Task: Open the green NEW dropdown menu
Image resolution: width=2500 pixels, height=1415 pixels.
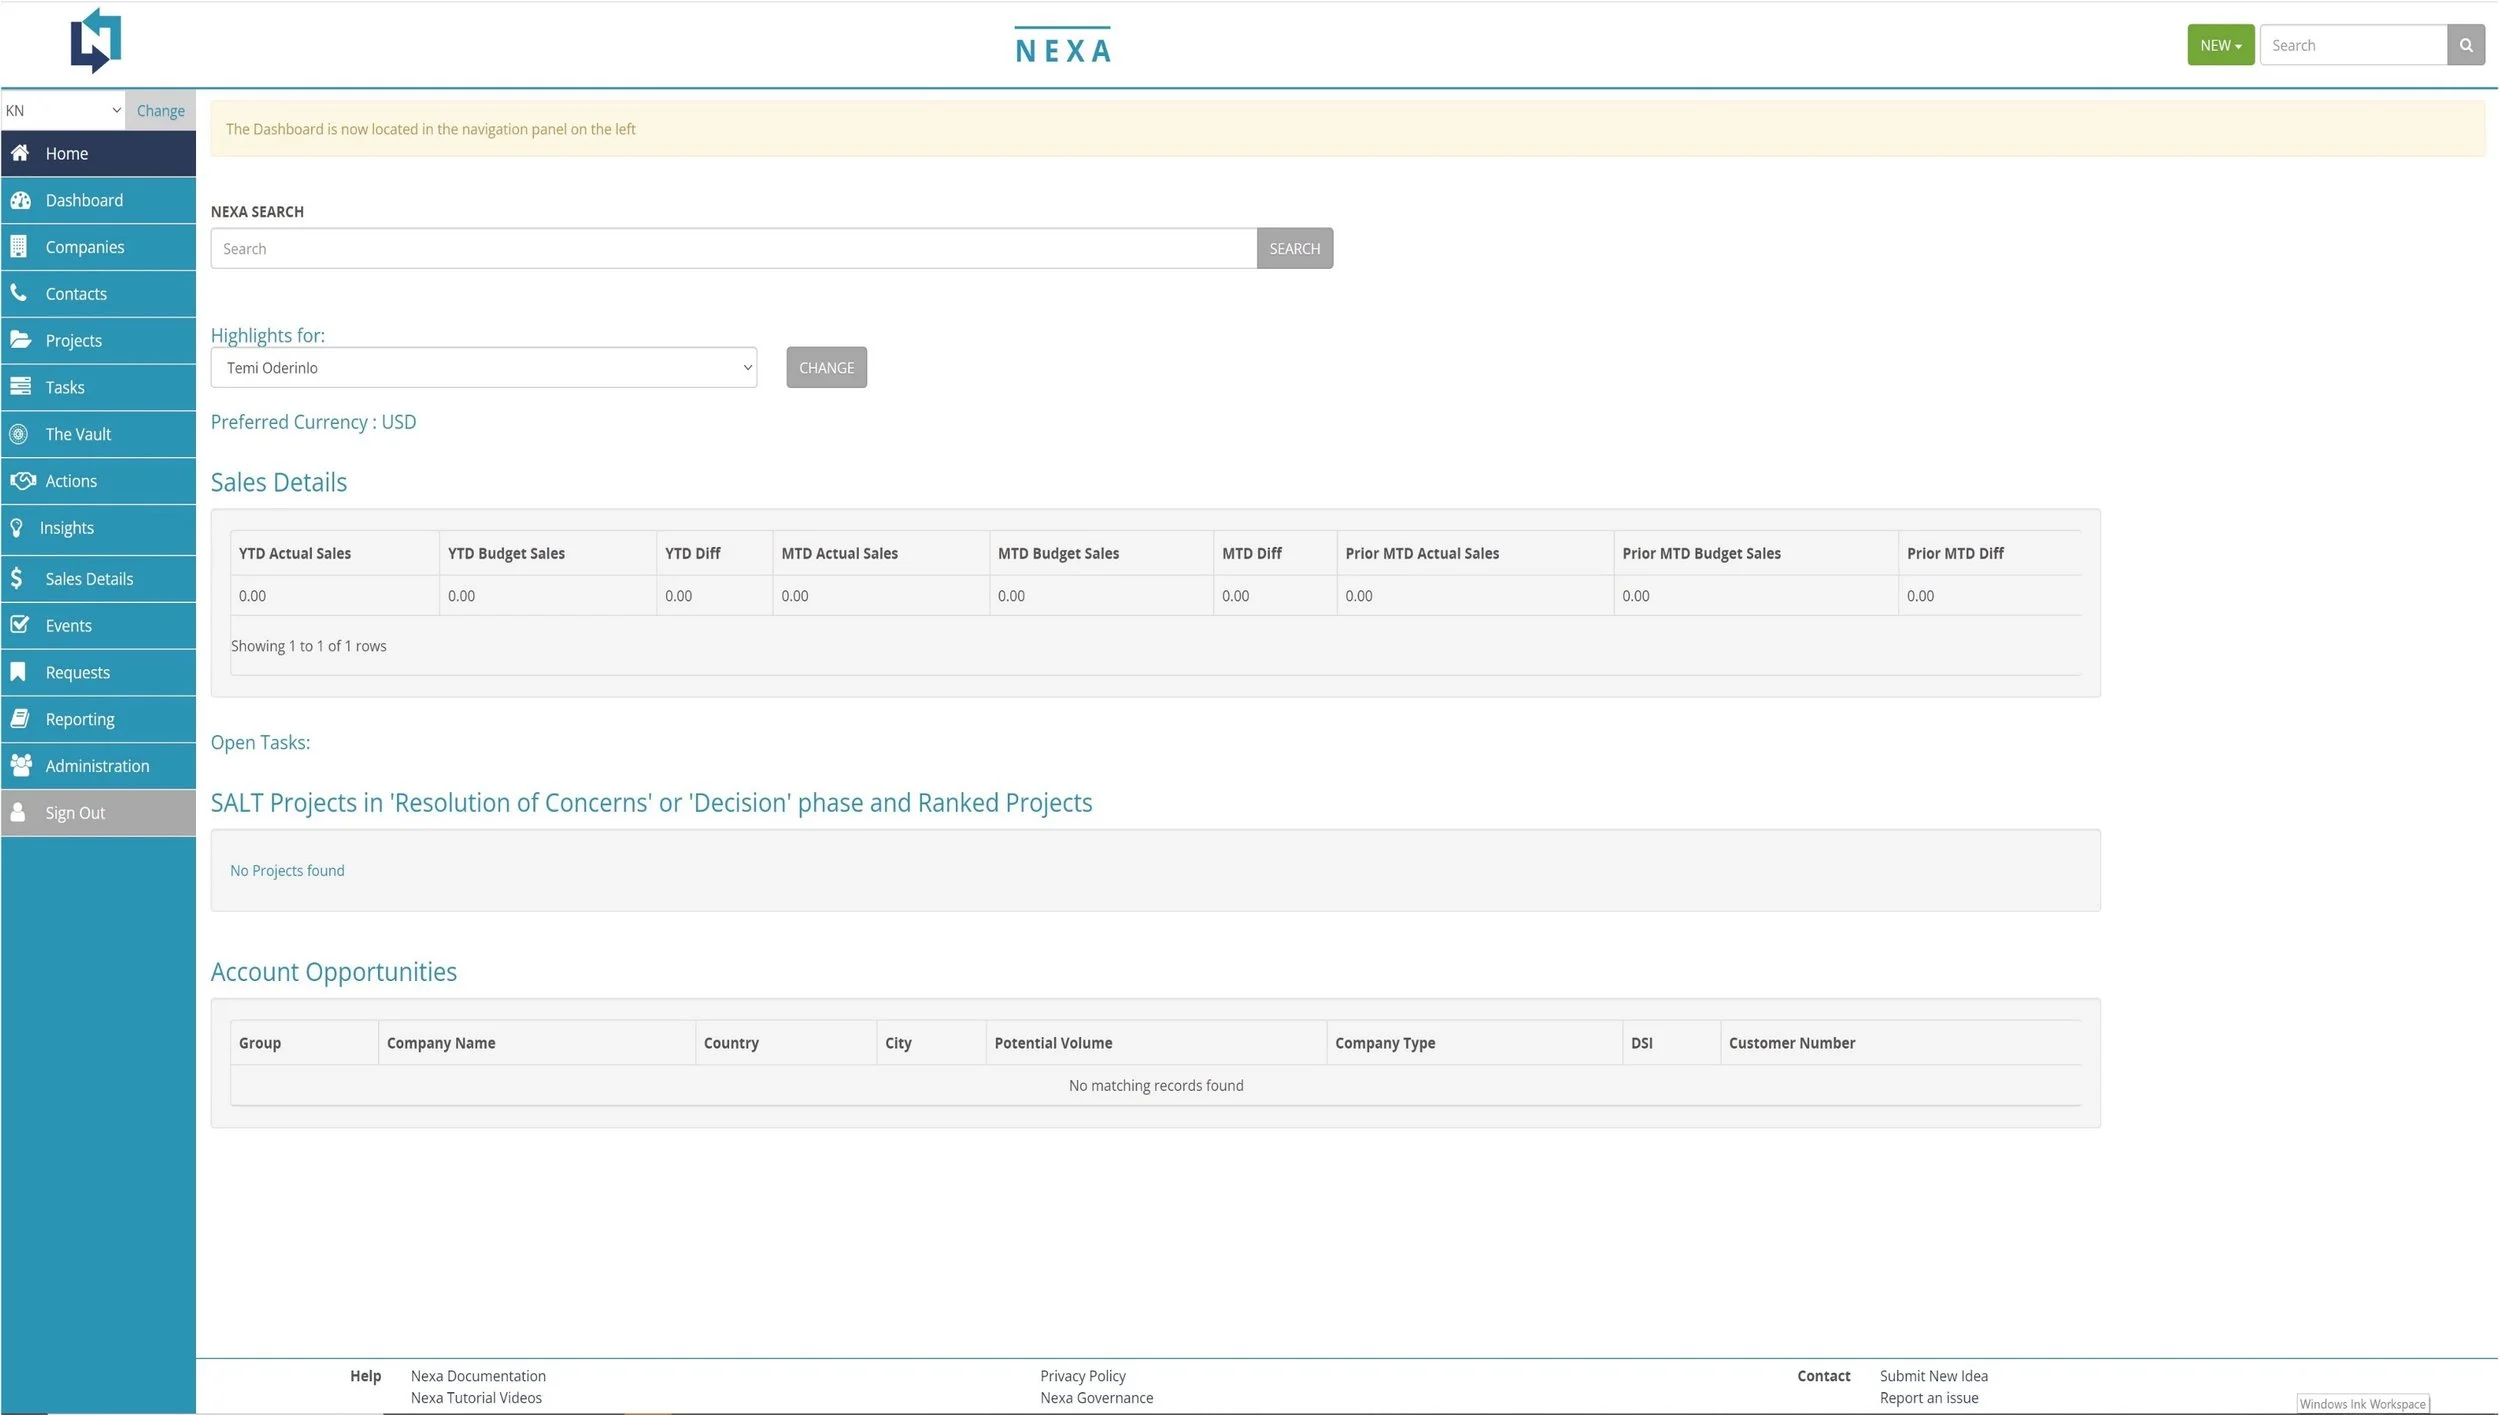Action: [x=2219, y=45]
